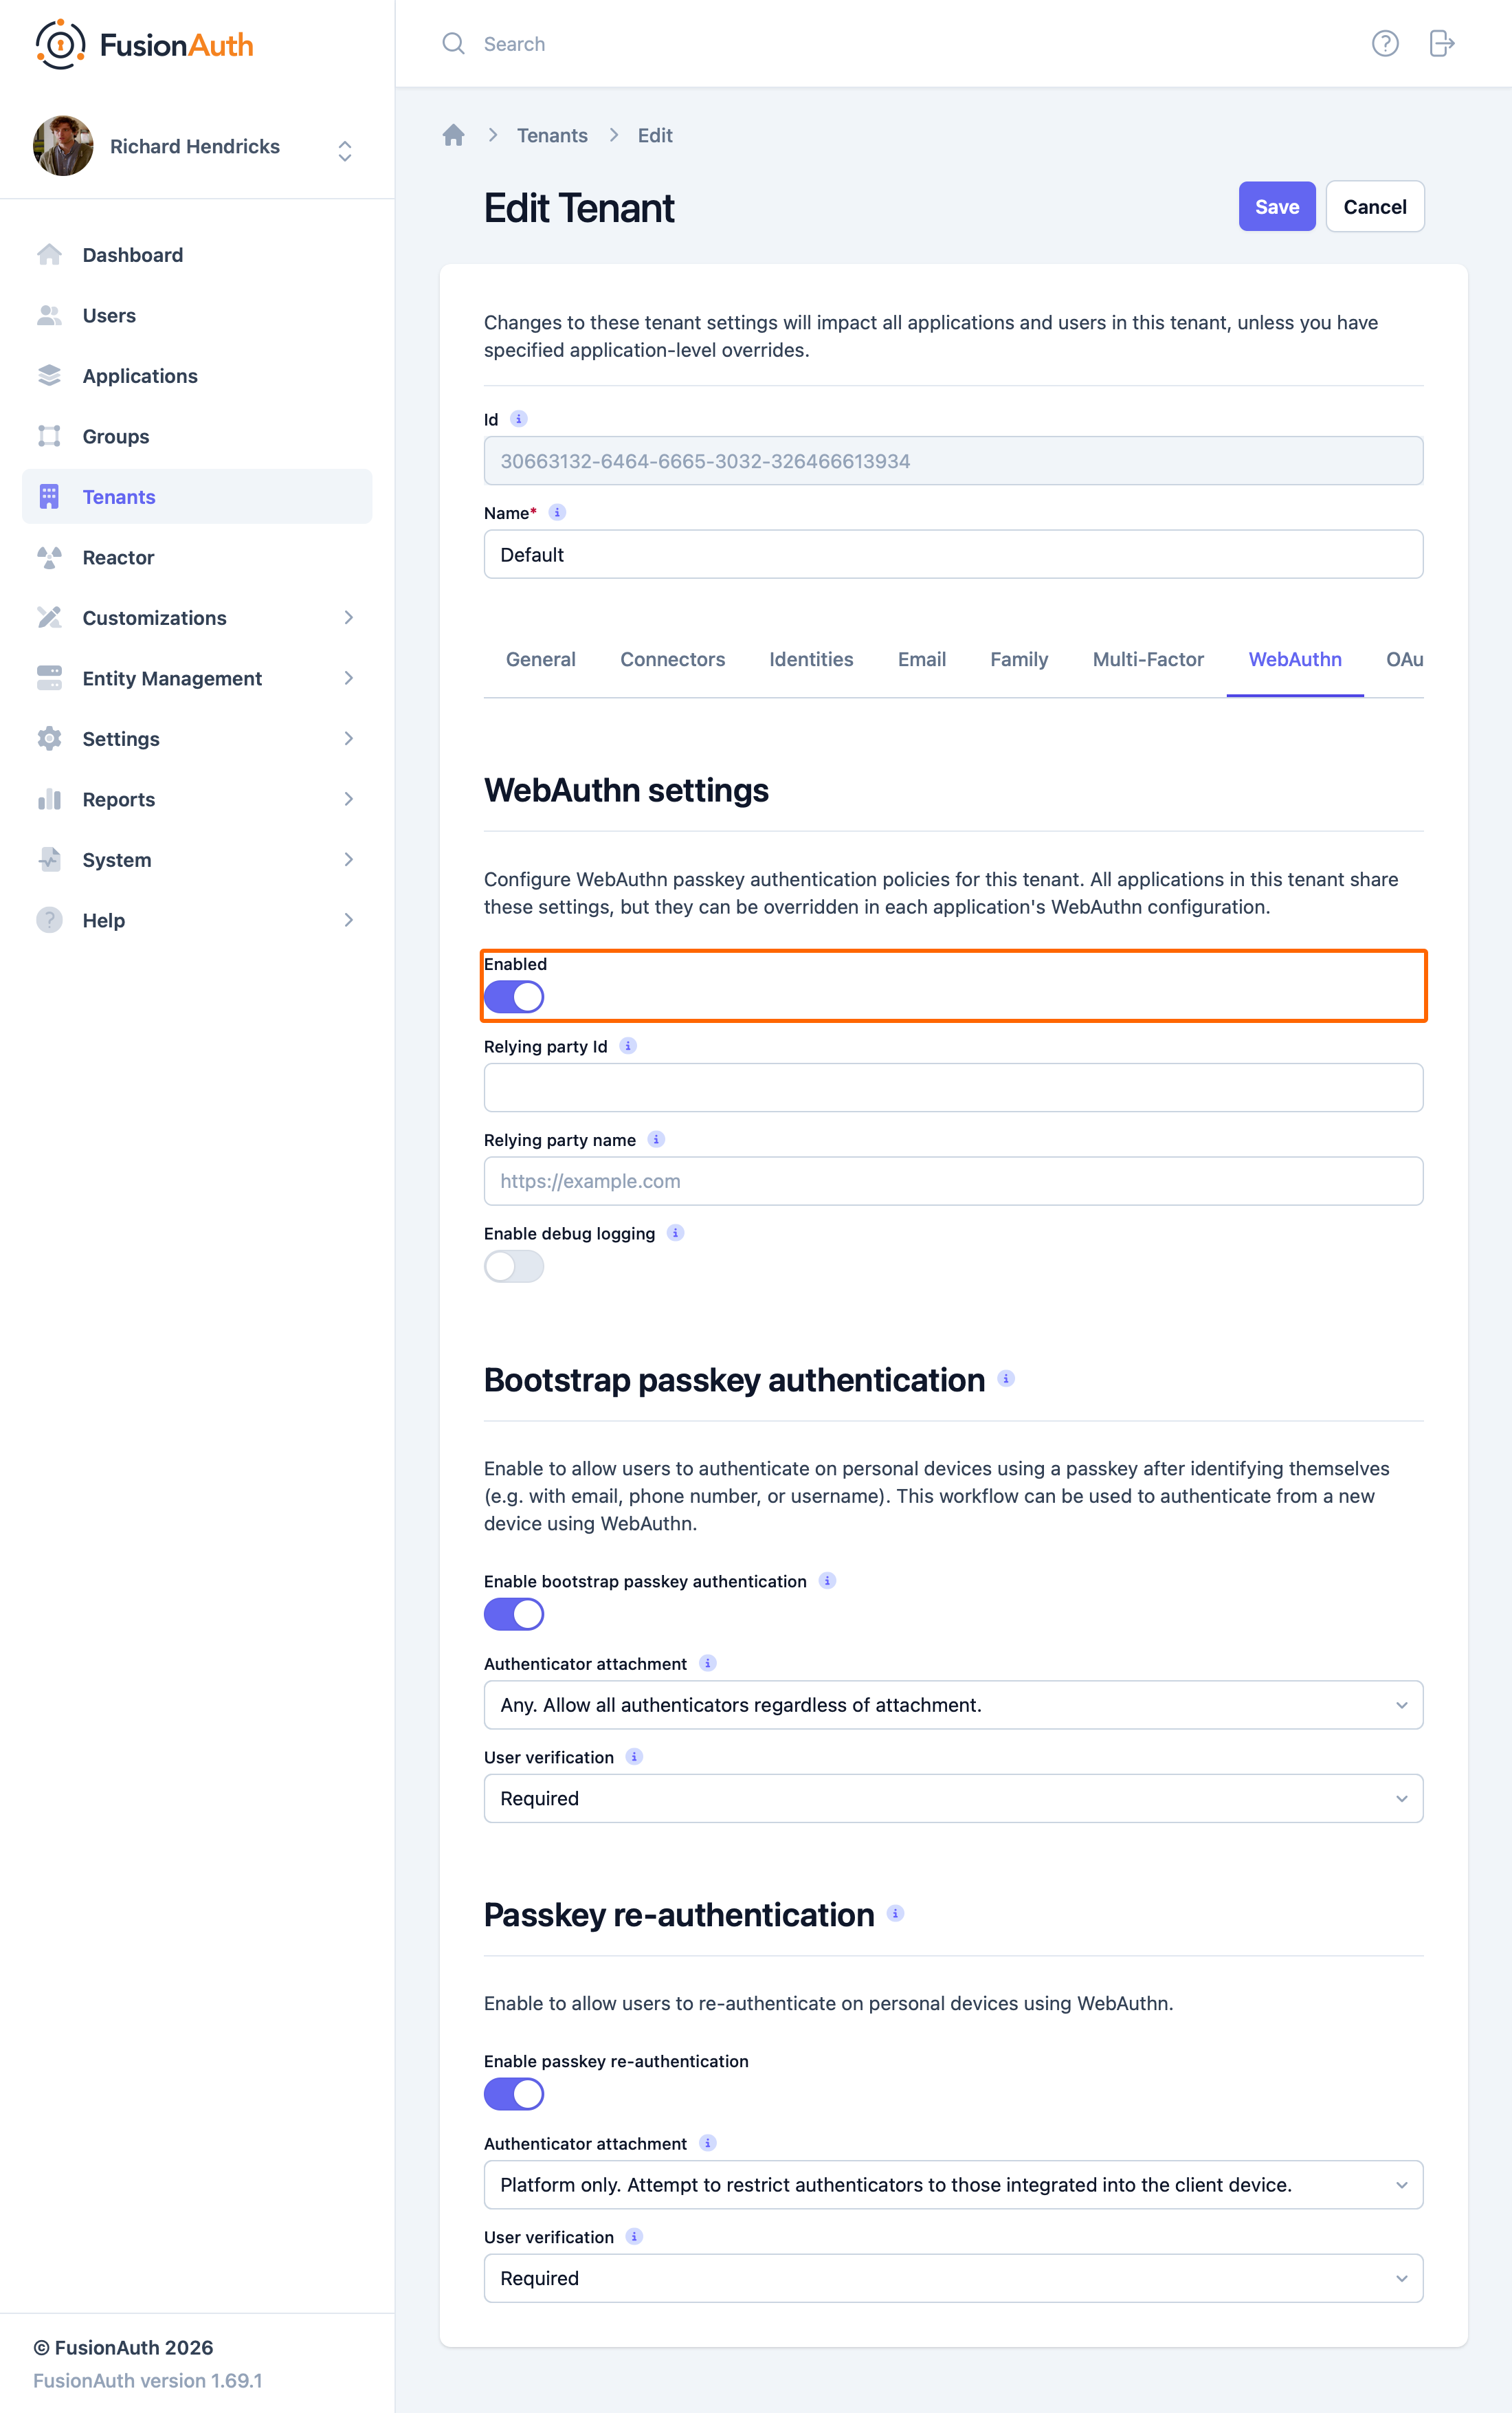
Task: Show info tooltip for Enable debug logging
Action: coord(675,1232)
